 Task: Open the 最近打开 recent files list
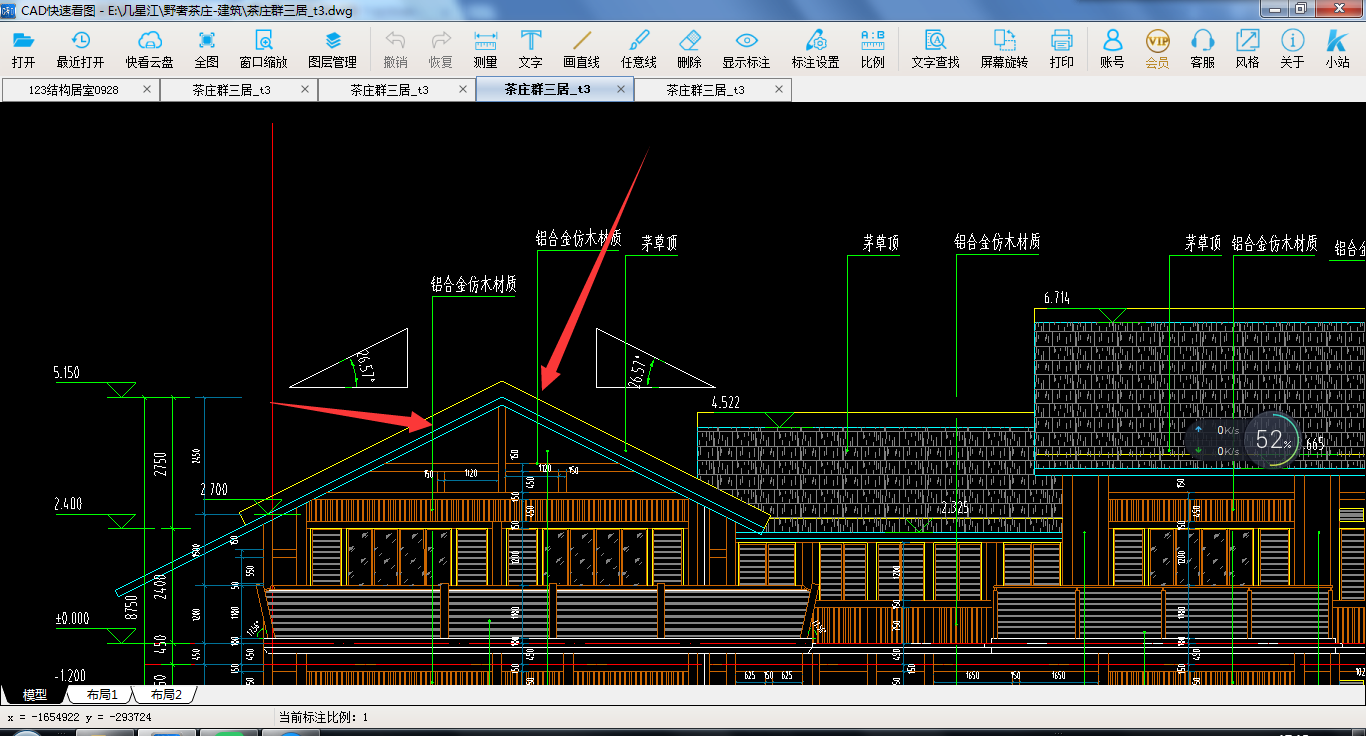click(x=80, y=49)
